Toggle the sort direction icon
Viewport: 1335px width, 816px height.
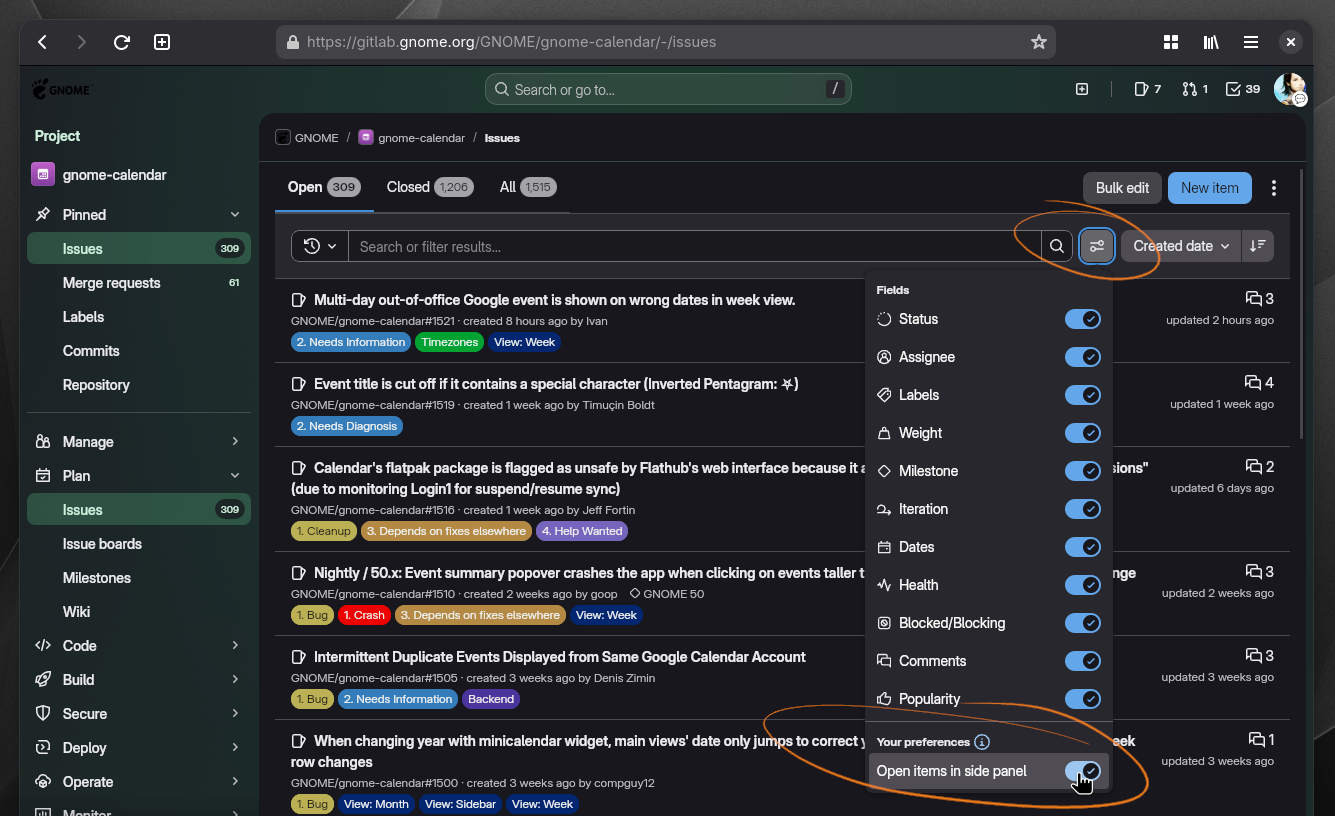coord(1258,246)
